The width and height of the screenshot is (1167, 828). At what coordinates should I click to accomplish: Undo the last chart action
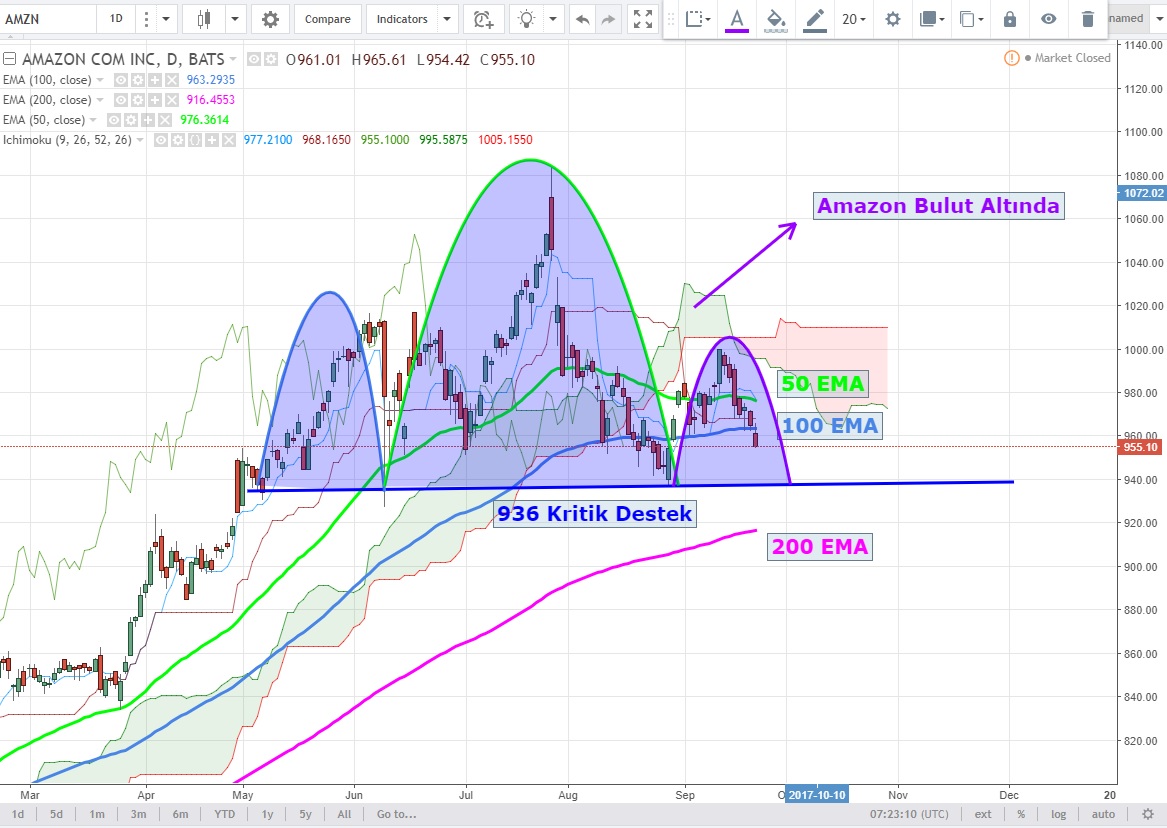pyautogui.click(x=582, y=19)
